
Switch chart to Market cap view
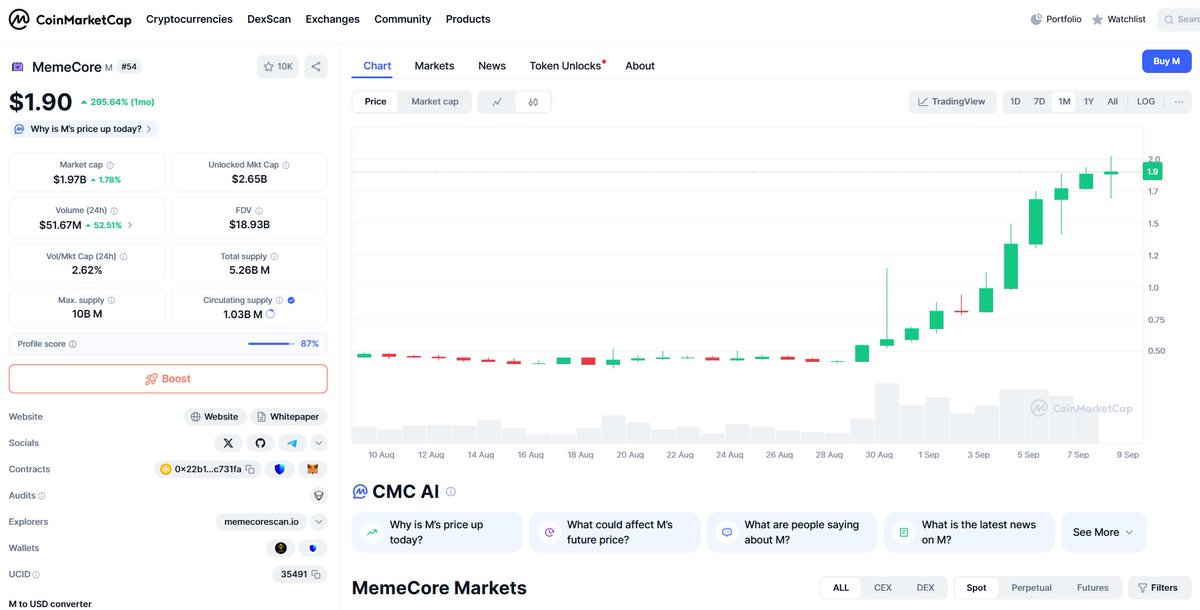pyautogui.click(x=435, y=101)
